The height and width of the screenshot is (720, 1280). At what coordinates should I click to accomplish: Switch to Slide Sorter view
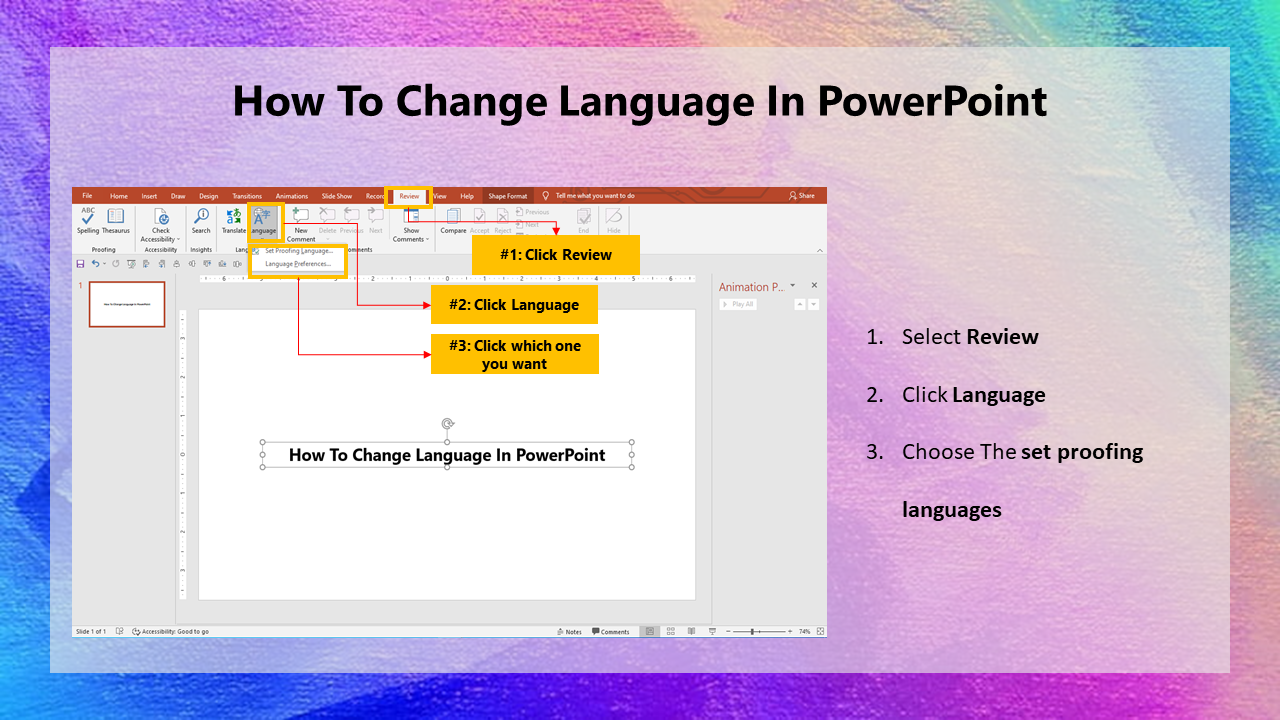click(x=671, y=632)
